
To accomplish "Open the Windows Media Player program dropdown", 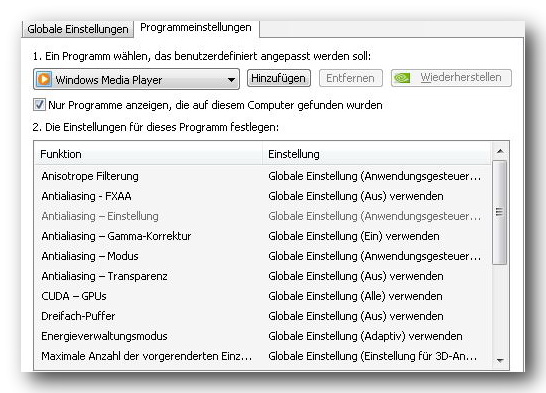I will coord(136,79).
